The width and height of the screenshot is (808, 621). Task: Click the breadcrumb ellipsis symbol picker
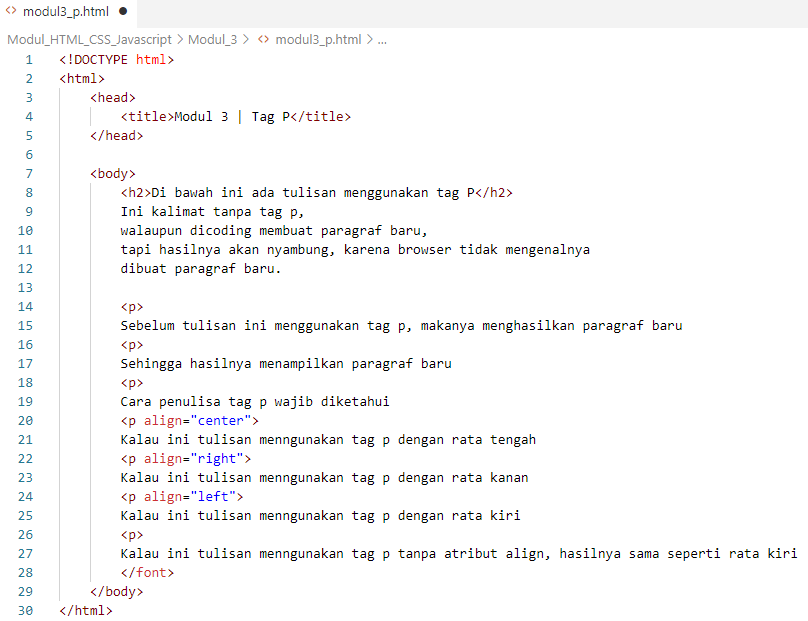pos(382,40)
